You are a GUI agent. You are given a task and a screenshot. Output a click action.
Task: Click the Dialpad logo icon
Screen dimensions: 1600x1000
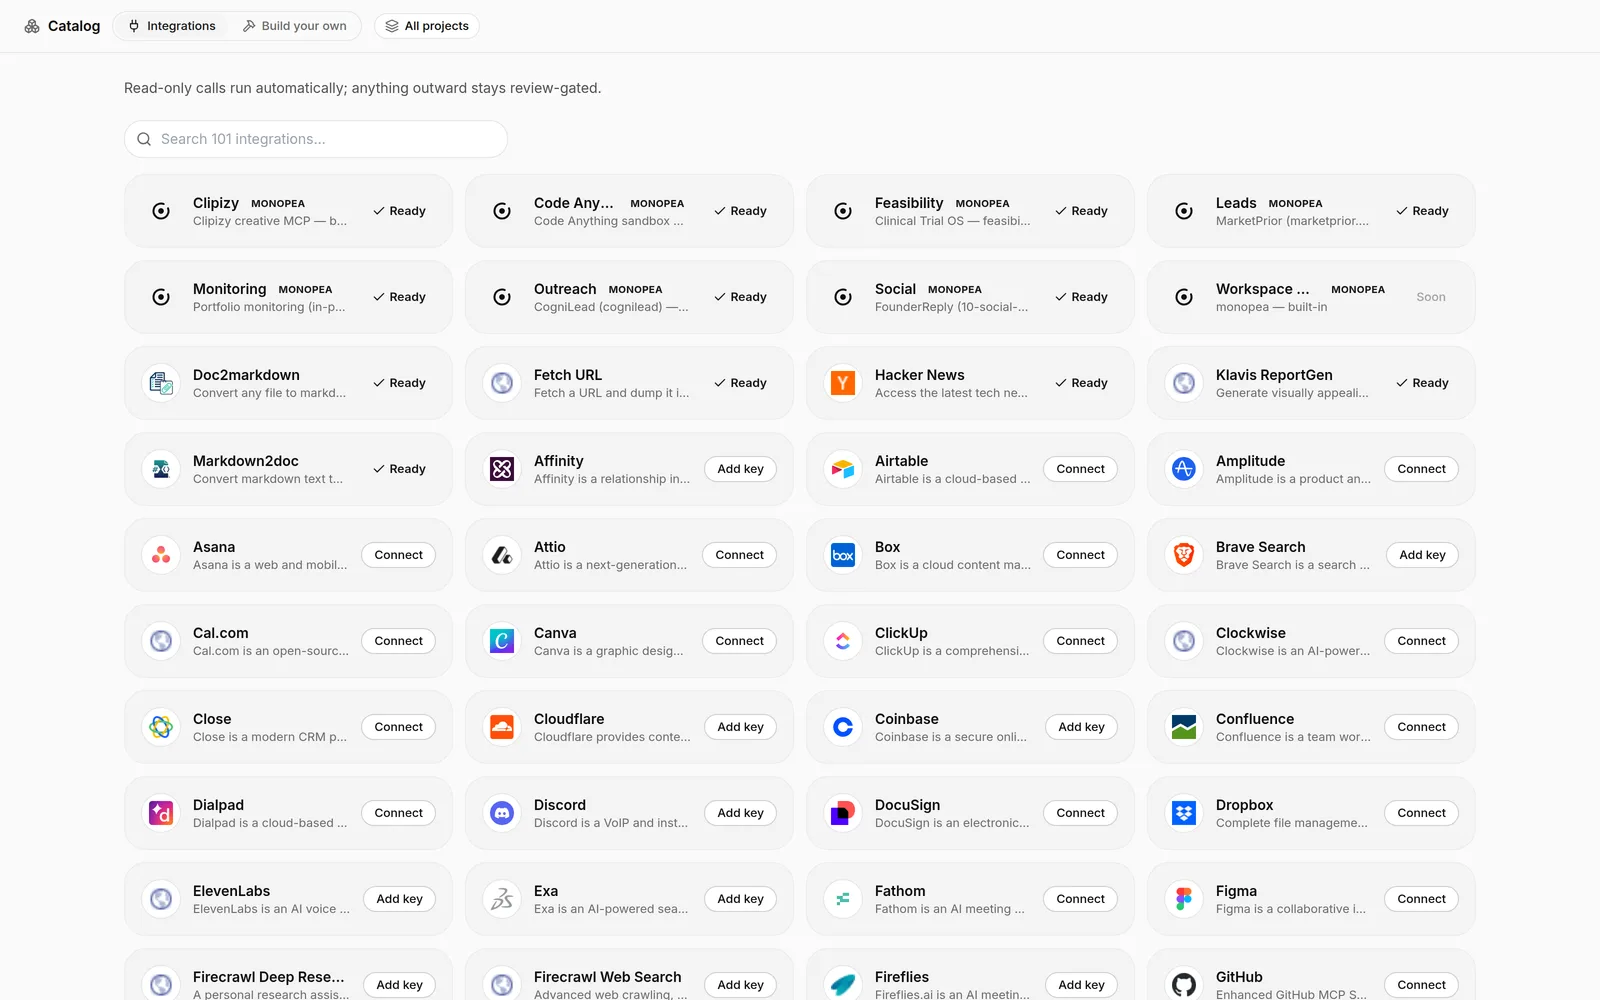pos(161,813)
